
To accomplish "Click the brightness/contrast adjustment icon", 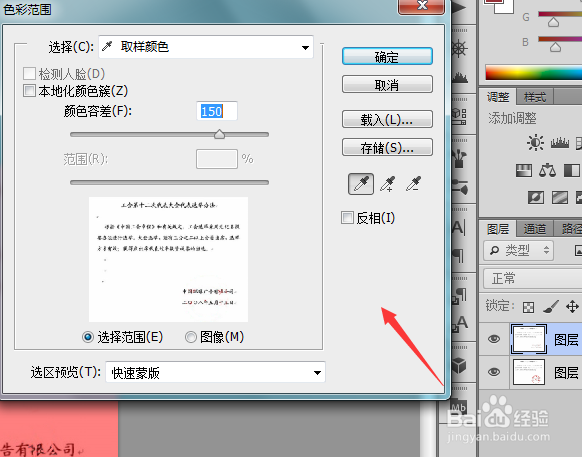I will pyautogui.click(x=535, y=143).
